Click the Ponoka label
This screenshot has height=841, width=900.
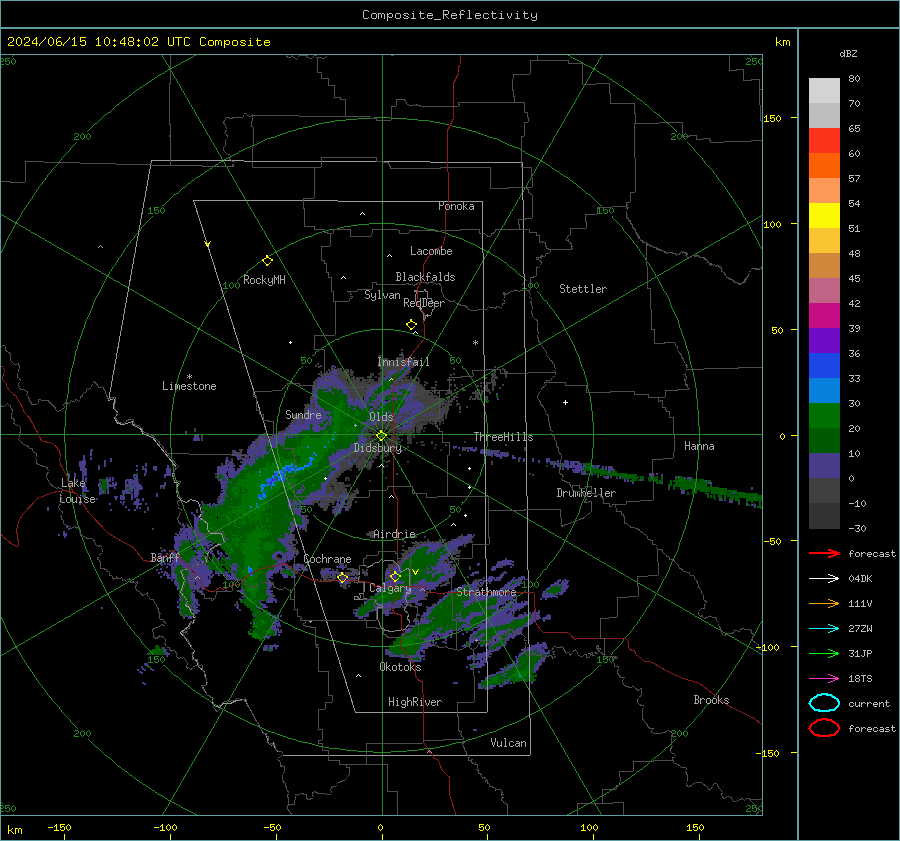pos(456,206)
